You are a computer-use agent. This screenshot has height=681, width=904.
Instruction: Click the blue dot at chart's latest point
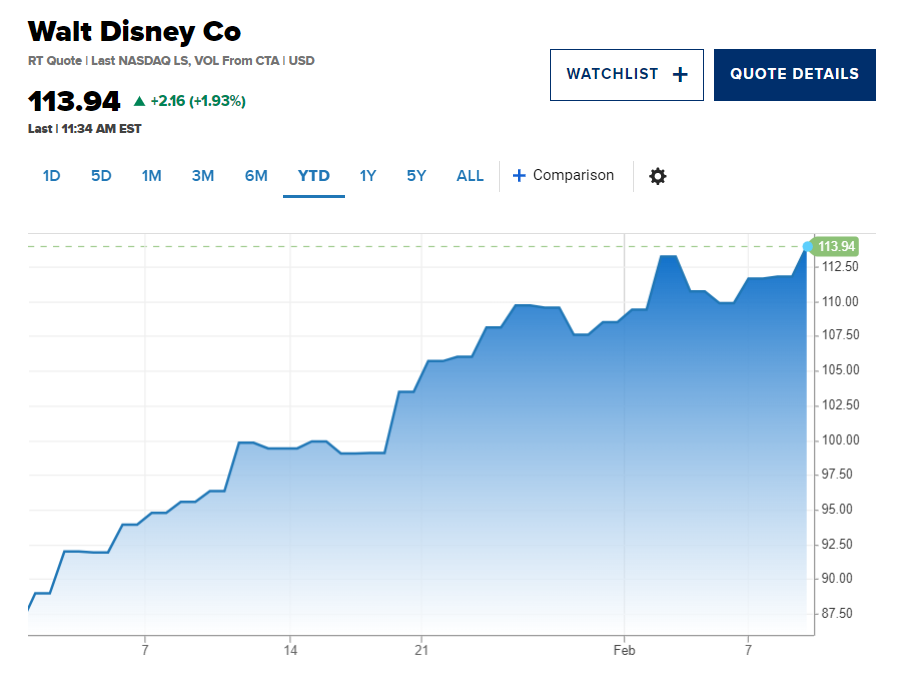tap(807, 247)
